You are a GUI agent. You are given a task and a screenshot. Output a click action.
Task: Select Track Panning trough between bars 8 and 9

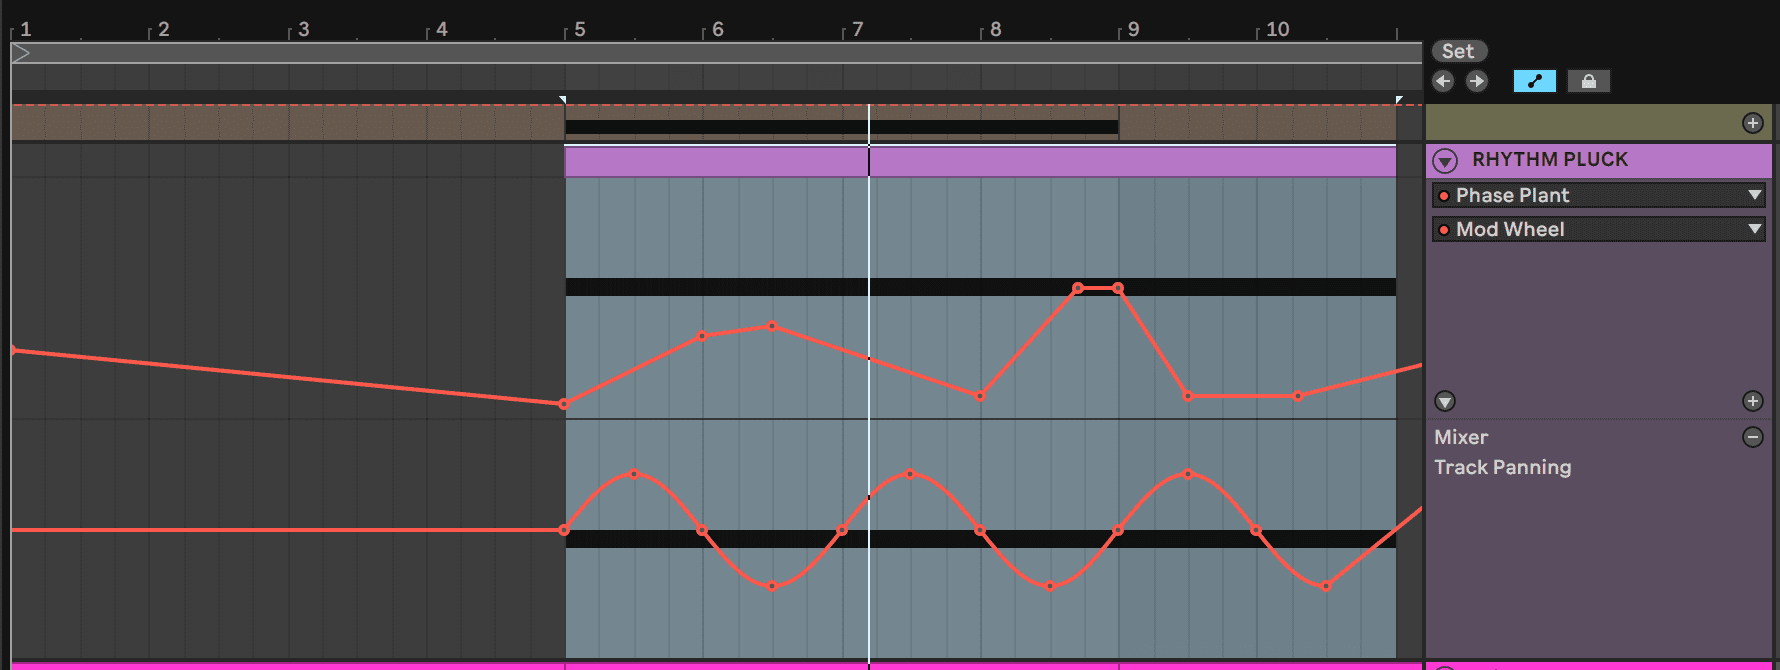click(1050, 586)
